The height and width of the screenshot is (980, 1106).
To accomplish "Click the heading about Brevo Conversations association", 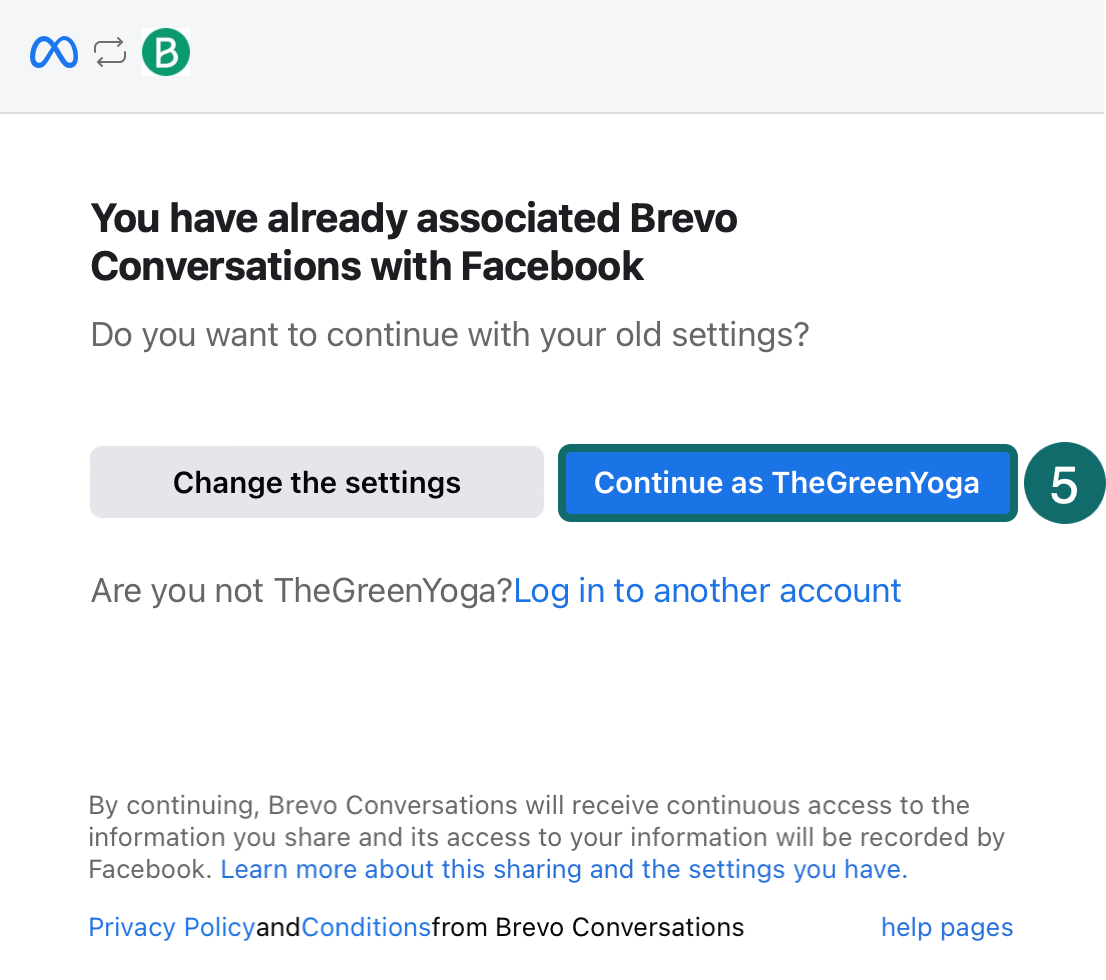I will pos(414,242).
